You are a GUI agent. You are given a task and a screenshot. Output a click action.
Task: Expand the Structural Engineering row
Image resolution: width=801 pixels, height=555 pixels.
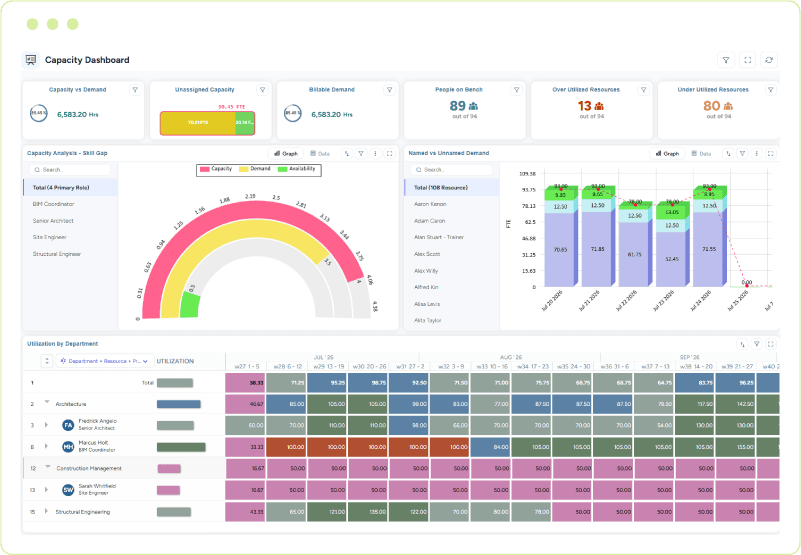point(46,511)
